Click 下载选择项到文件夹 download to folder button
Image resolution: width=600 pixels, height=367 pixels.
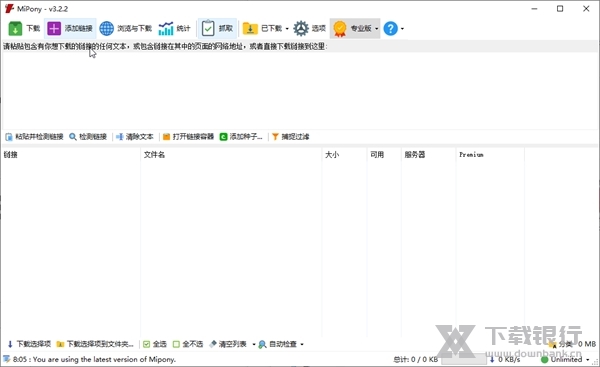(95, 344)
